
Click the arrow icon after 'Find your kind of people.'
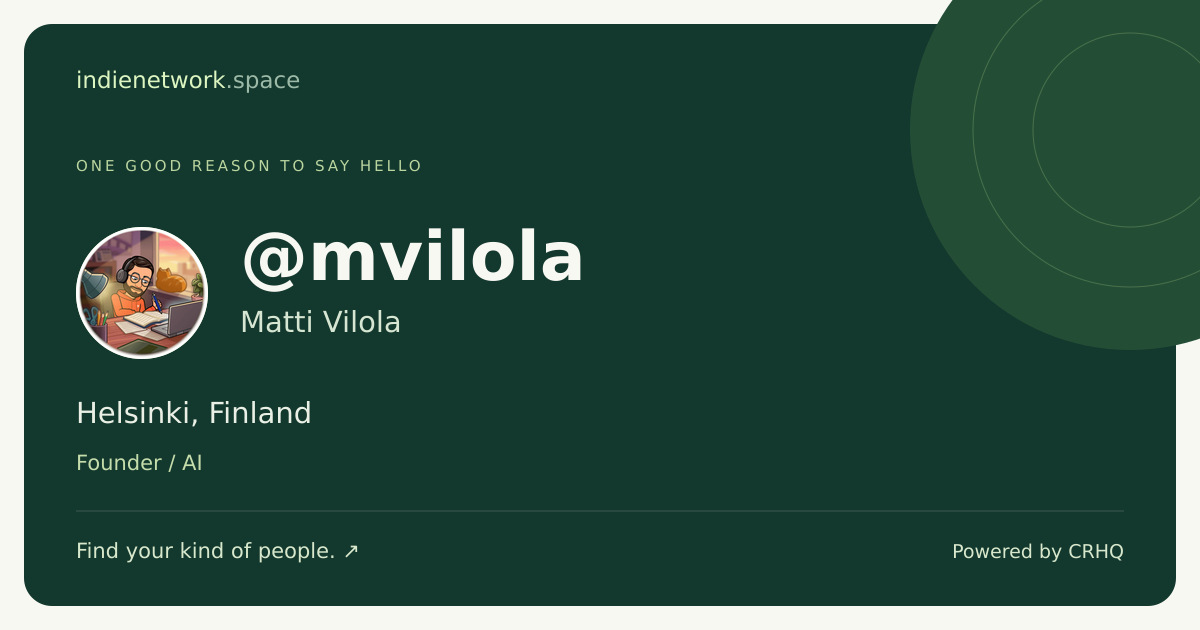point(351,551)
